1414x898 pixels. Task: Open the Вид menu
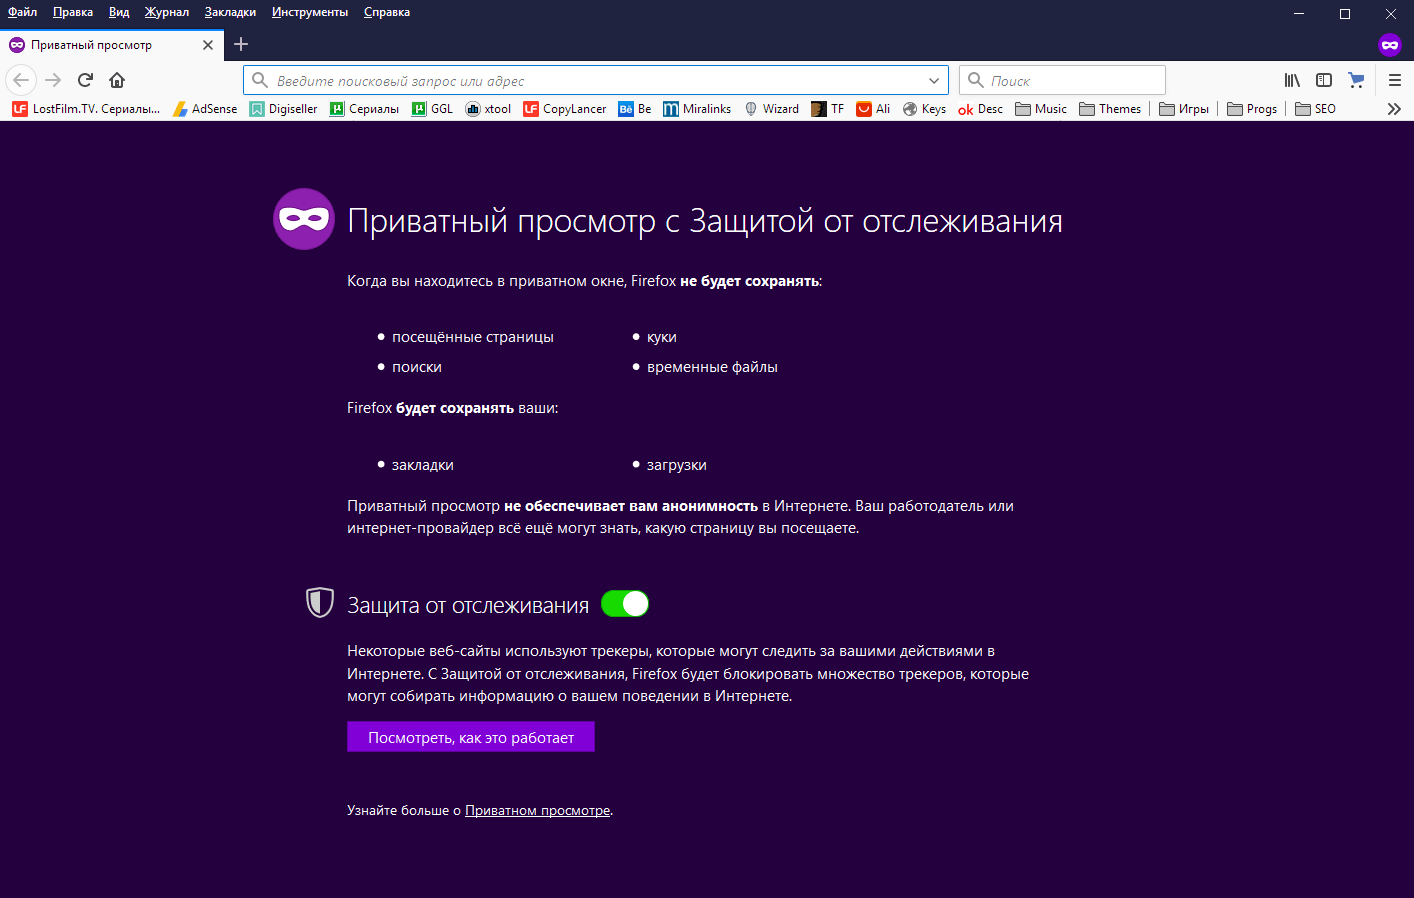tap(119, 12)
